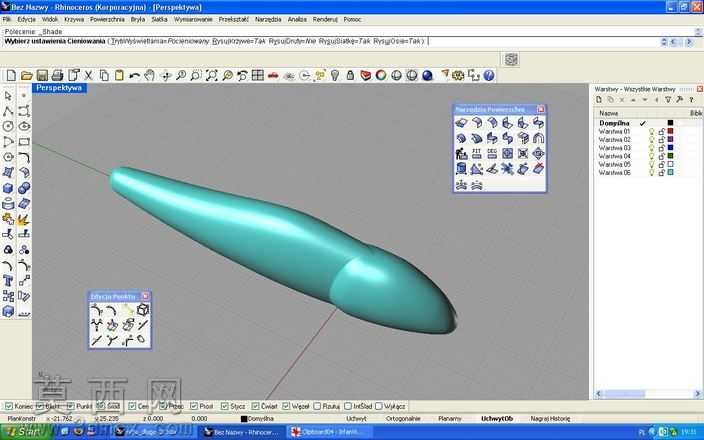Open the Analiza menu

(x=297, y=19)
